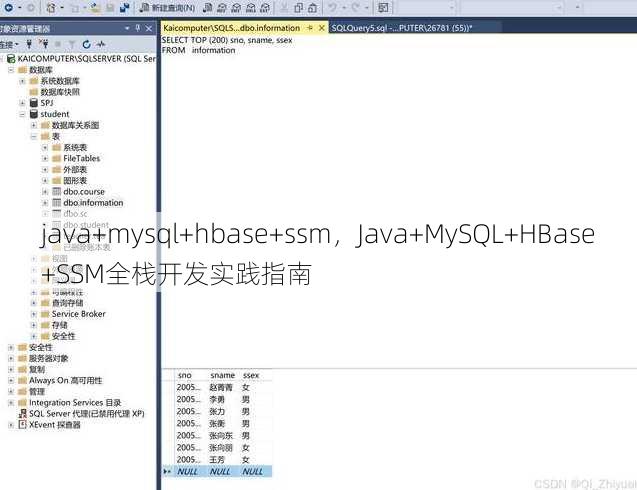
Task: Select the Integration Services 目录 folder
Action: coord(75,403)
